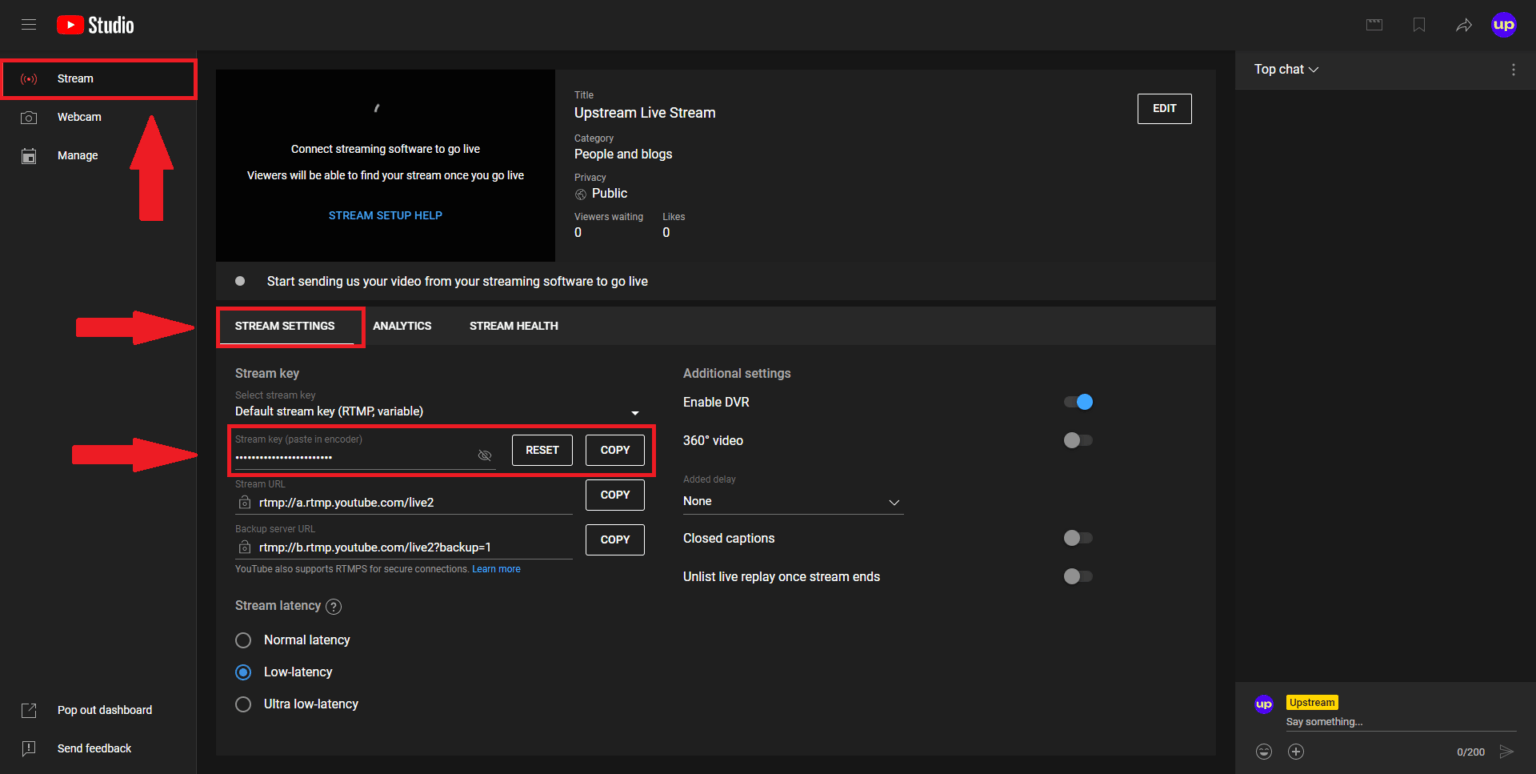Open the Added delay dropdown showing None
This screenshot has width=1536, height=774.
[792, 501]
